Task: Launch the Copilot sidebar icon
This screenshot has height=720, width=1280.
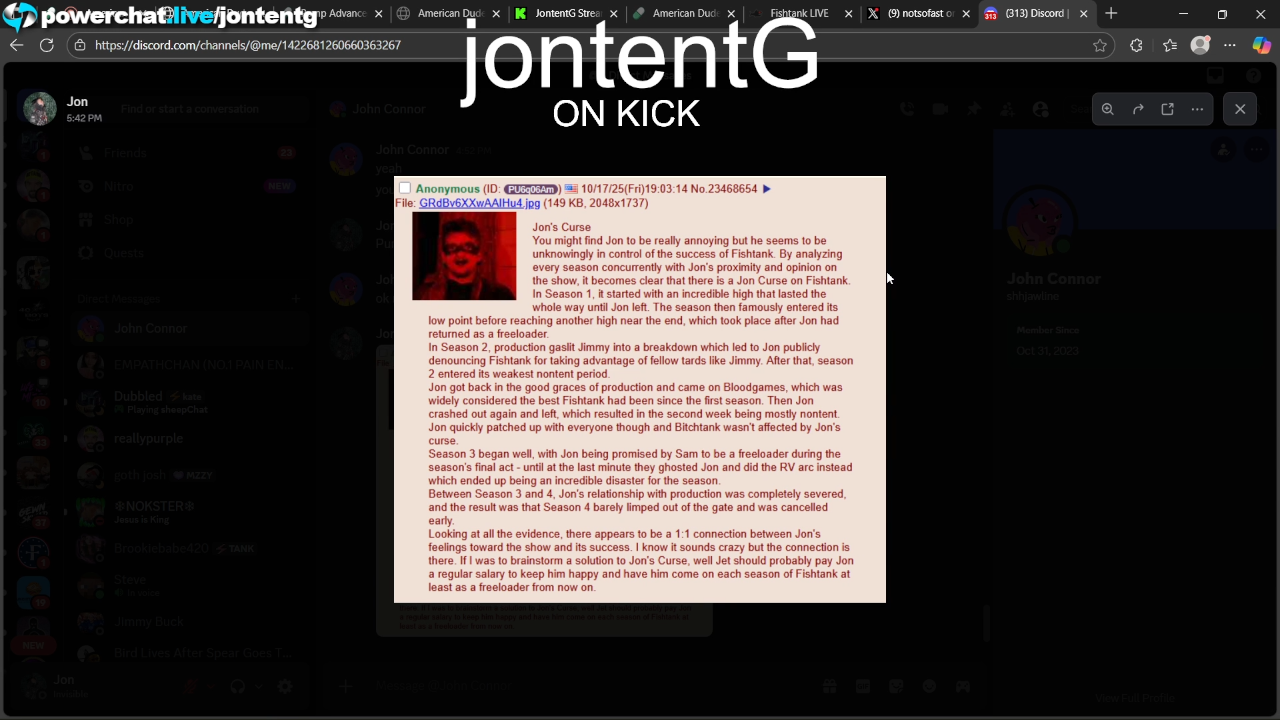Action: point(1261,45)
